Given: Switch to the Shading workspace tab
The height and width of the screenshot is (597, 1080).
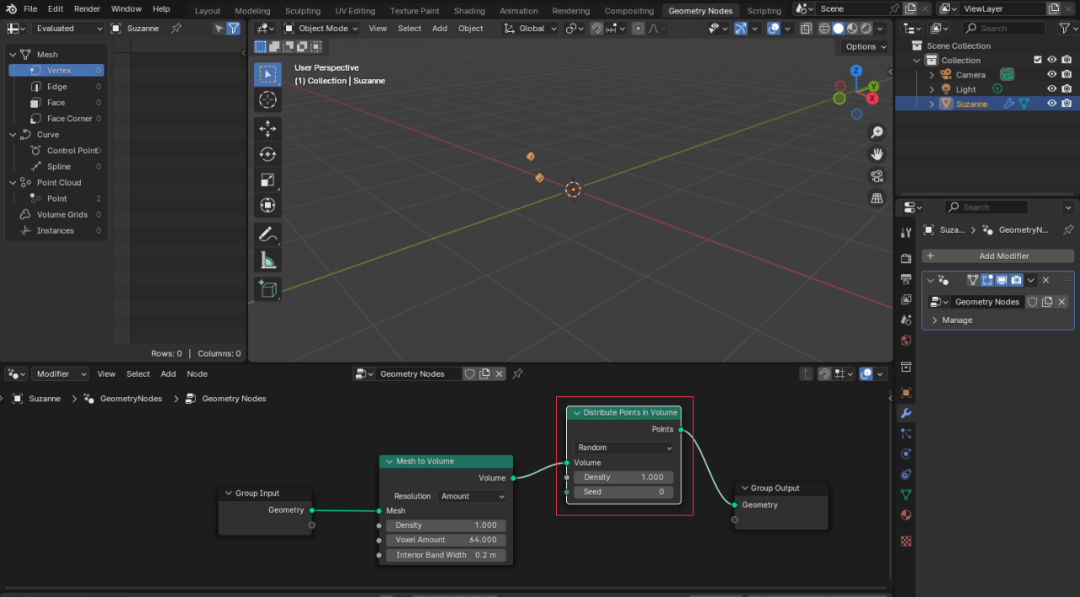Looking at the screenshot, I should (469, 10).
